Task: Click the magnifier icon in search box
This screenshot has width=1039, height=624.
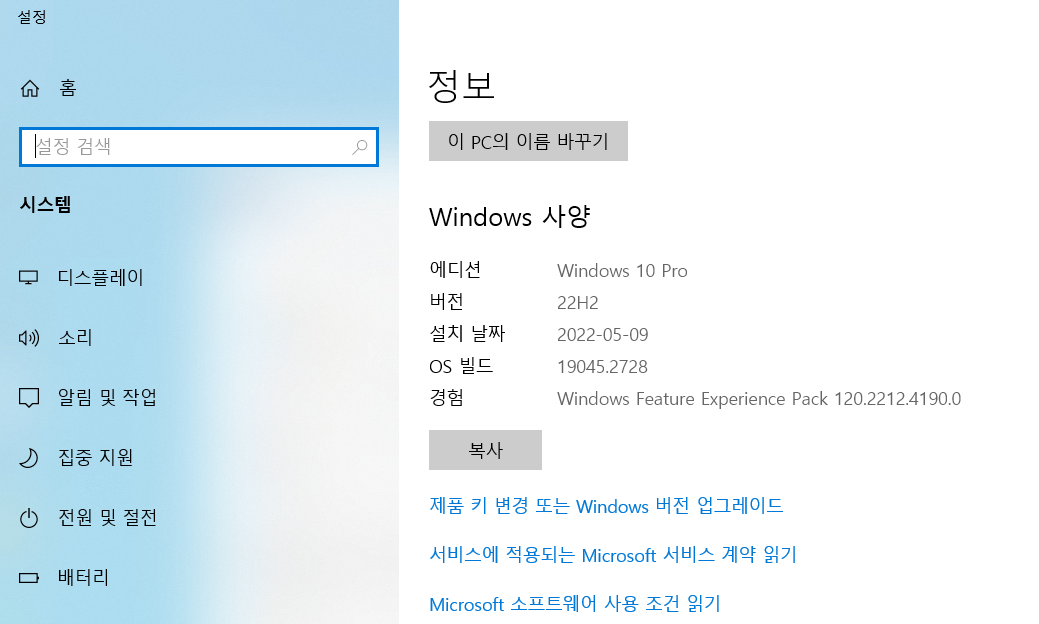Action: 360,146
